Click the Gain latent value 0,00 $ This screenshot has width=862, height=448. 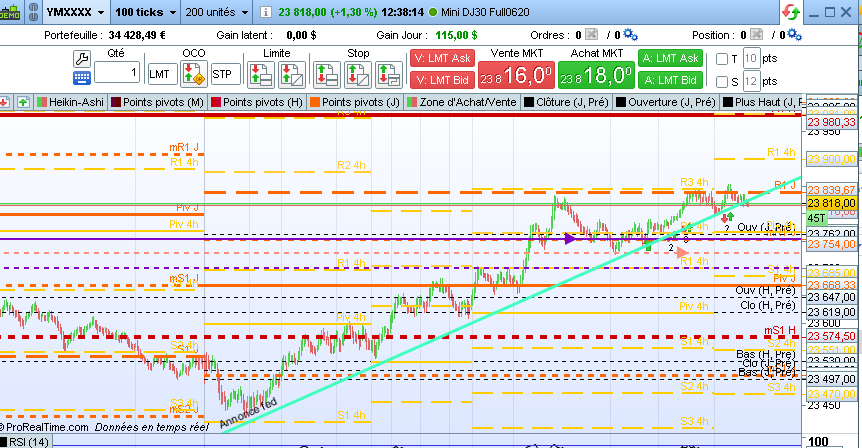301,35
